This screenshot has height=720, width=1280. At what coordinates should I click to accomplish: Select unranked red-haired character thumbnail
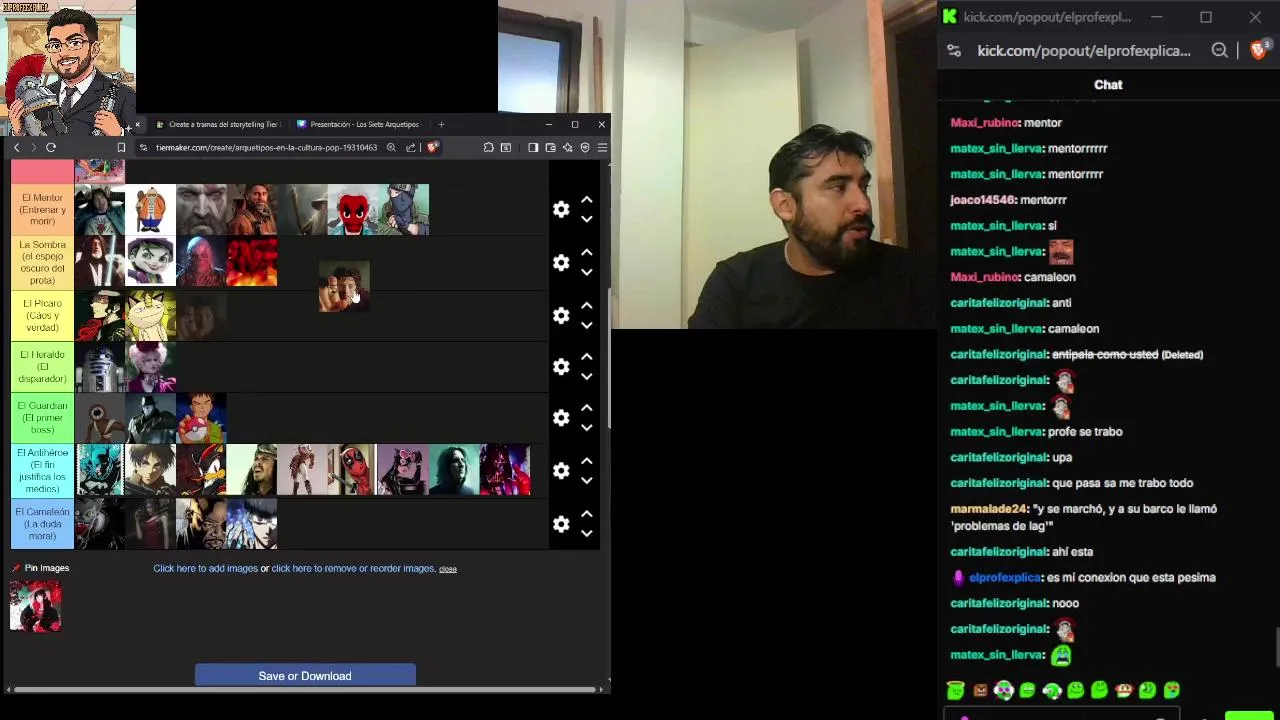click(36, 607)
